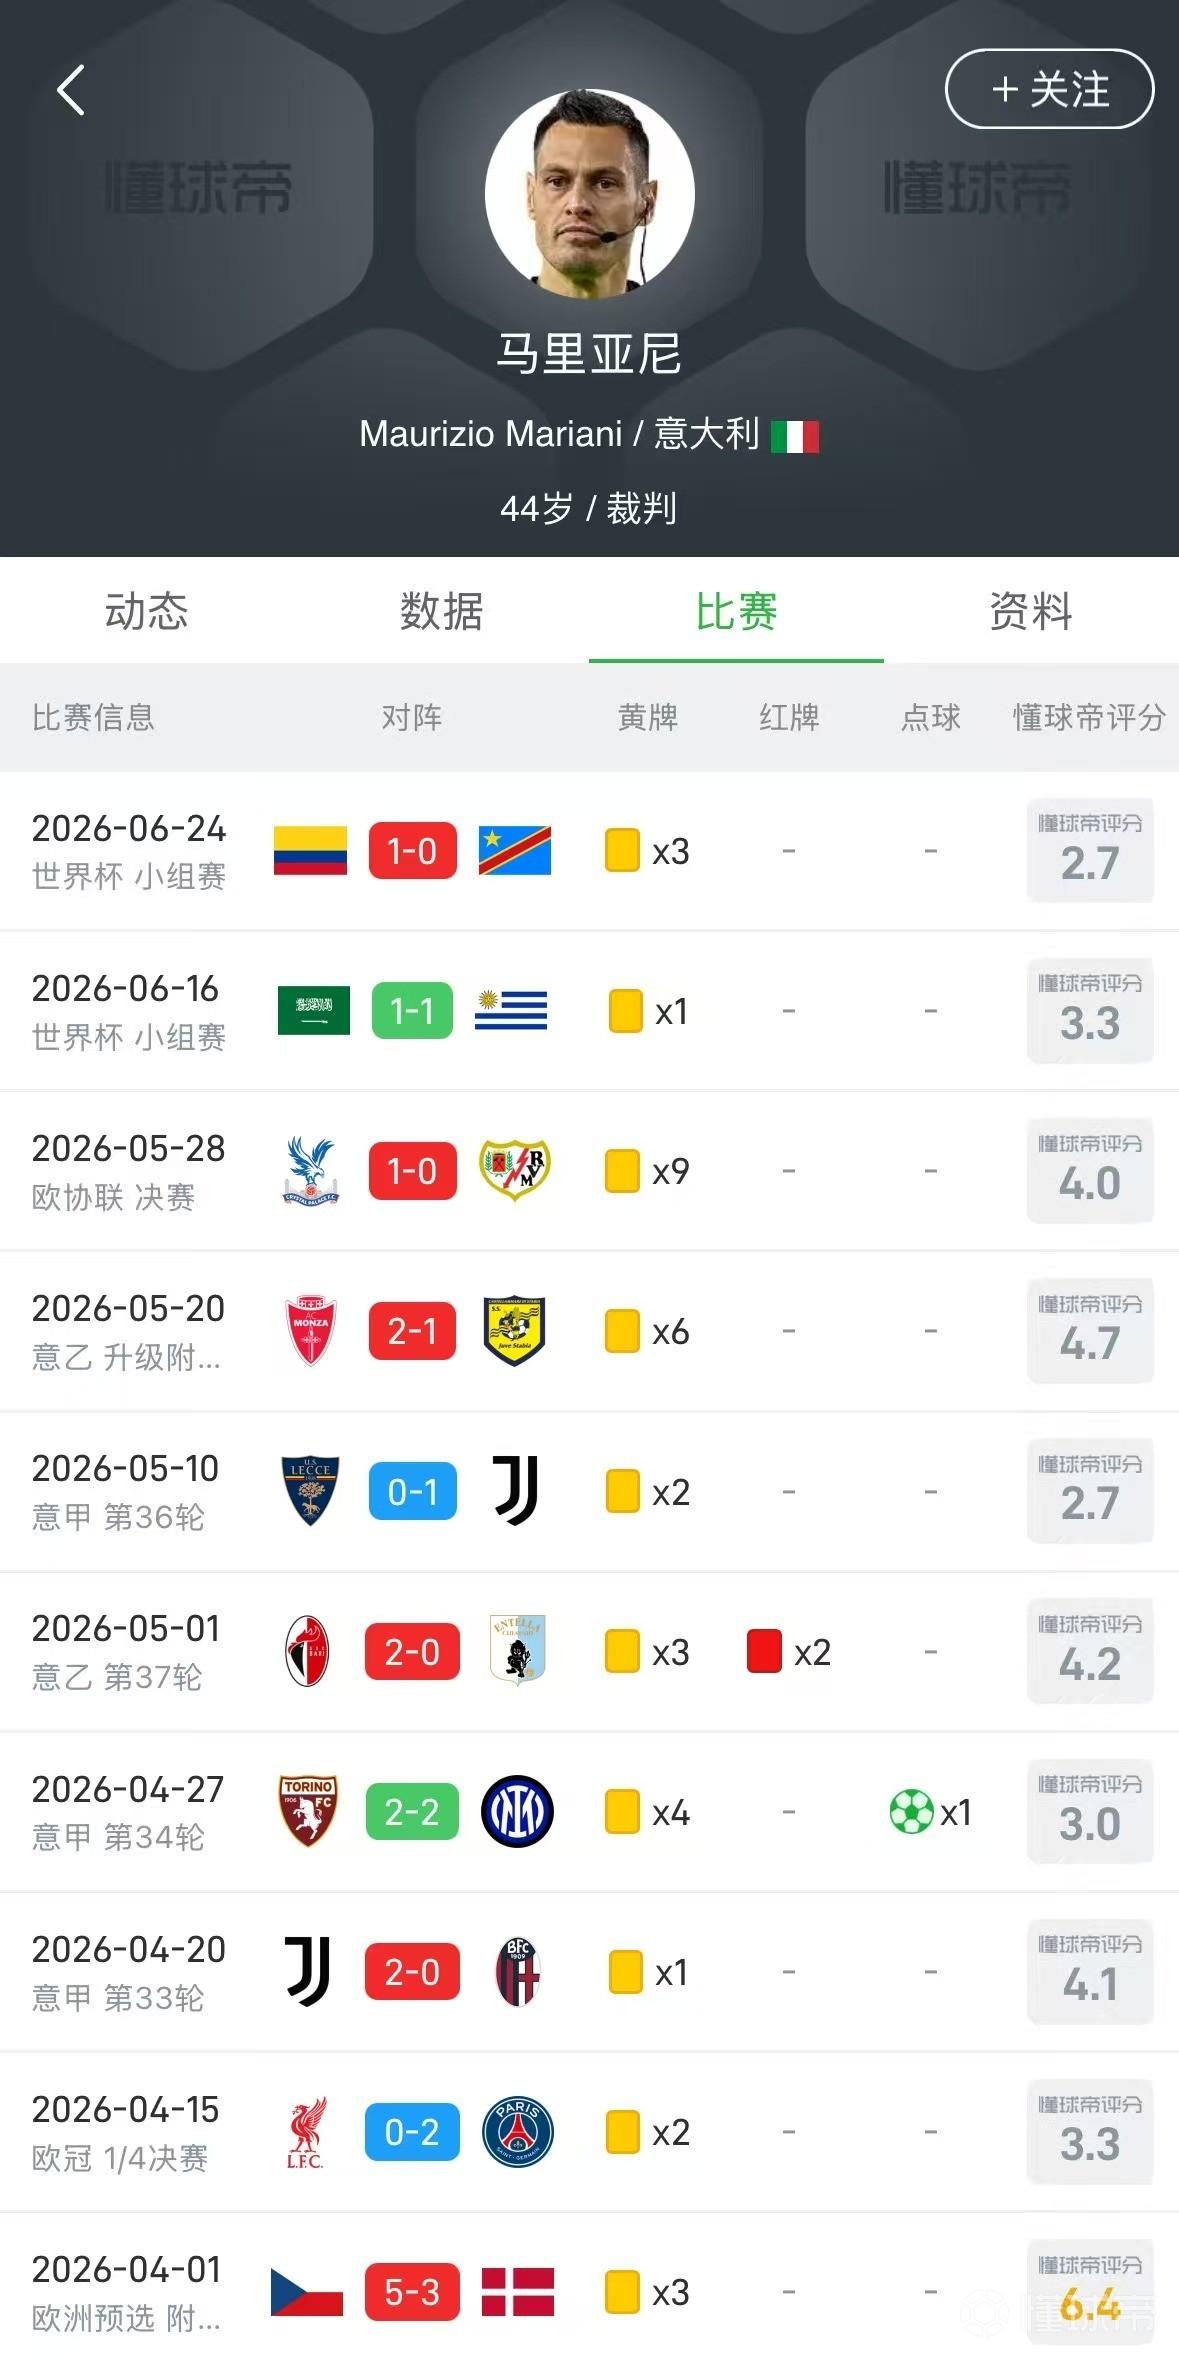Switch to the 数据 tab
Image resolution: width=1179 pixels, height=2360 pixels.
tap(442, 611)
